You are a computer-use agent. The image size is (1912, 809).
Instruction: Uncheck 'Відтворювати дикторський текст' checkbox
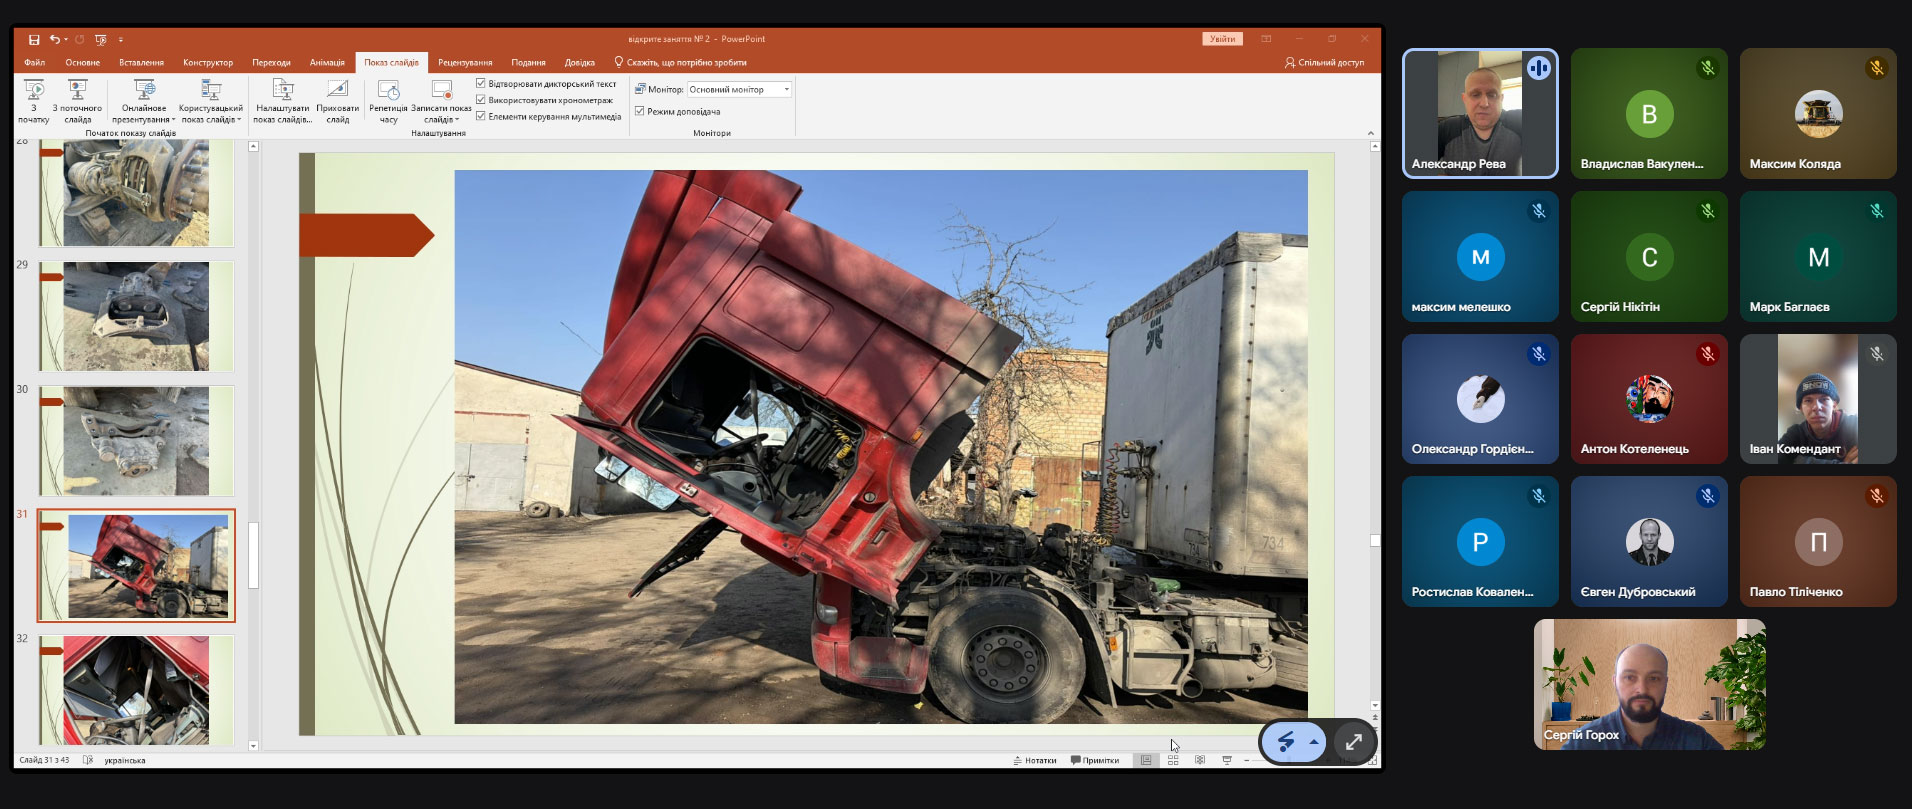click(481, 84)
